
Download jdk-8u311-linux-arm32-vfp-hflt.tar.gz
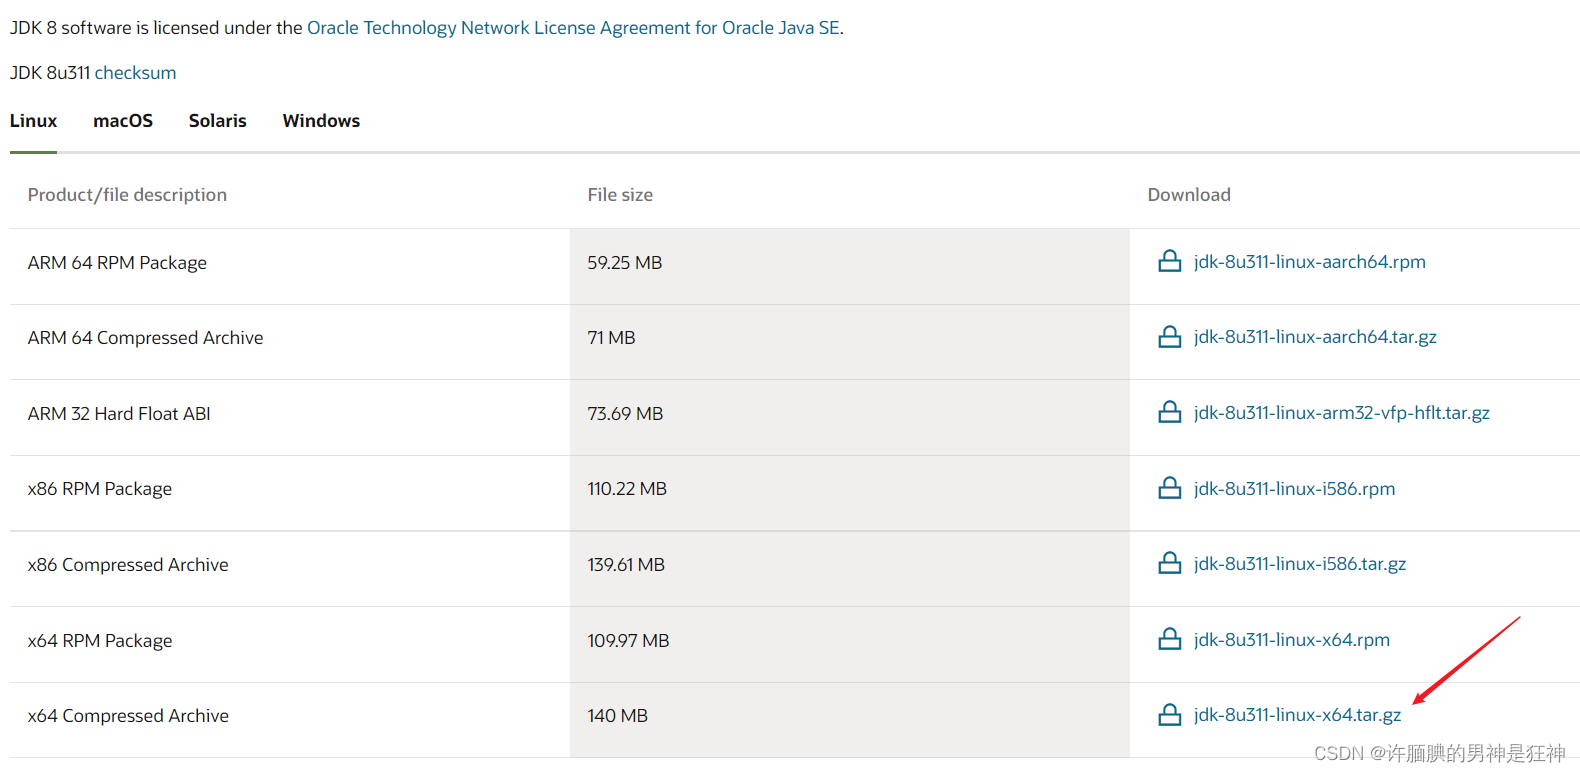tap(1341, 413)
